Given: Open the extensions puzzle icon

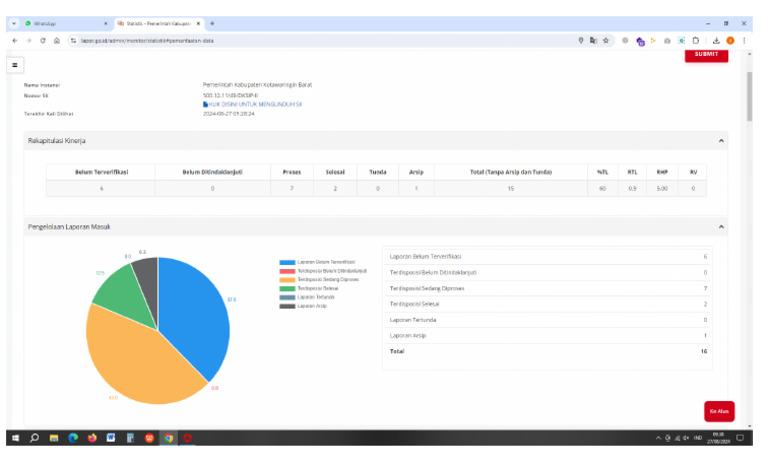Looking at the screenshot, I should (696, 41).
